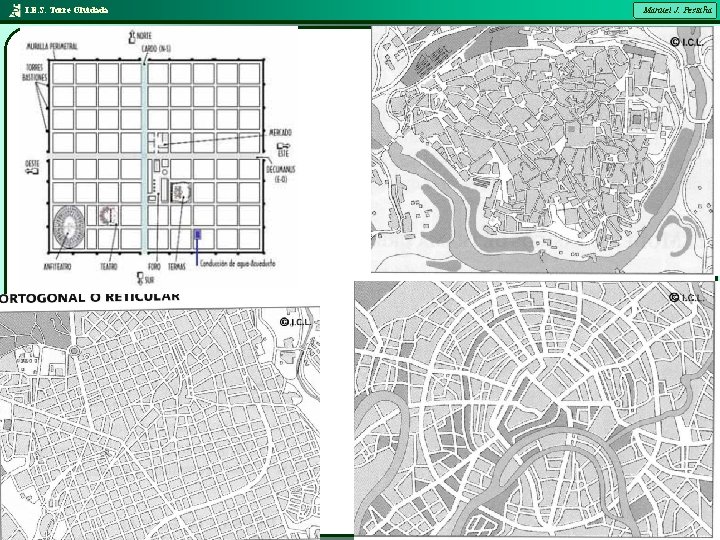Select the Conducción de agua-Acueducto label
This screenshot has width=720, height=540.
click(x=237, y=264)
